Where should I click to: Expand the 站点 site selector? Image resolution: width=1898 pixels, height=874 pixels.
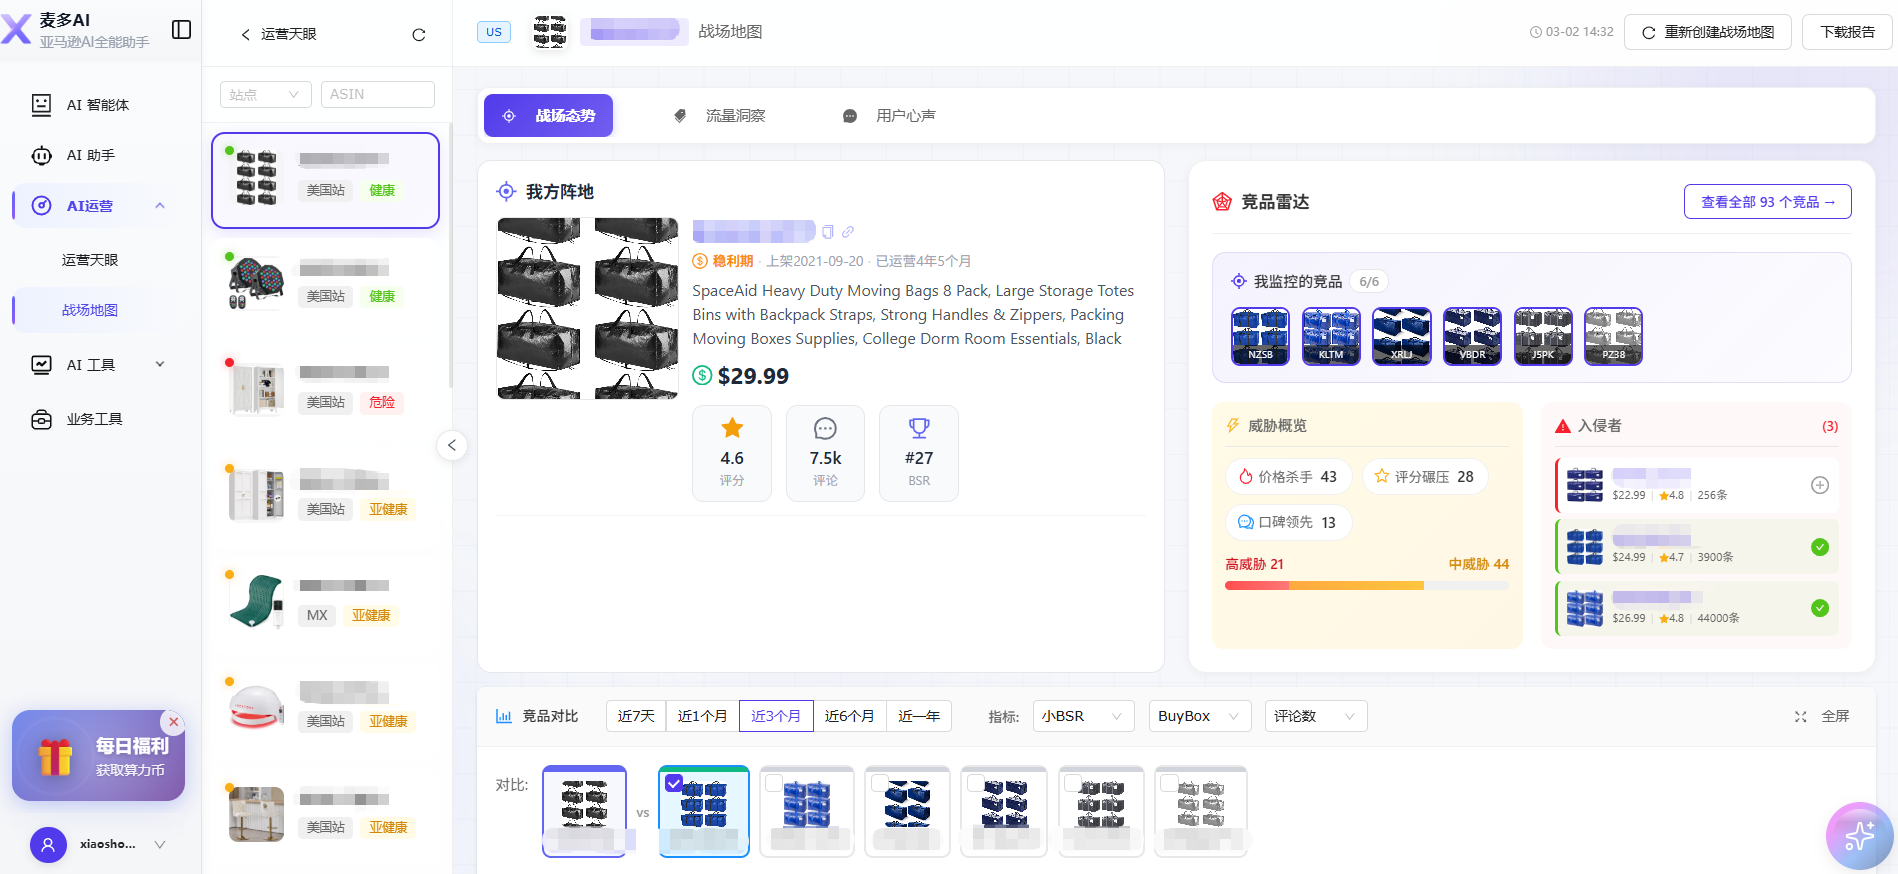pos(264,94)
